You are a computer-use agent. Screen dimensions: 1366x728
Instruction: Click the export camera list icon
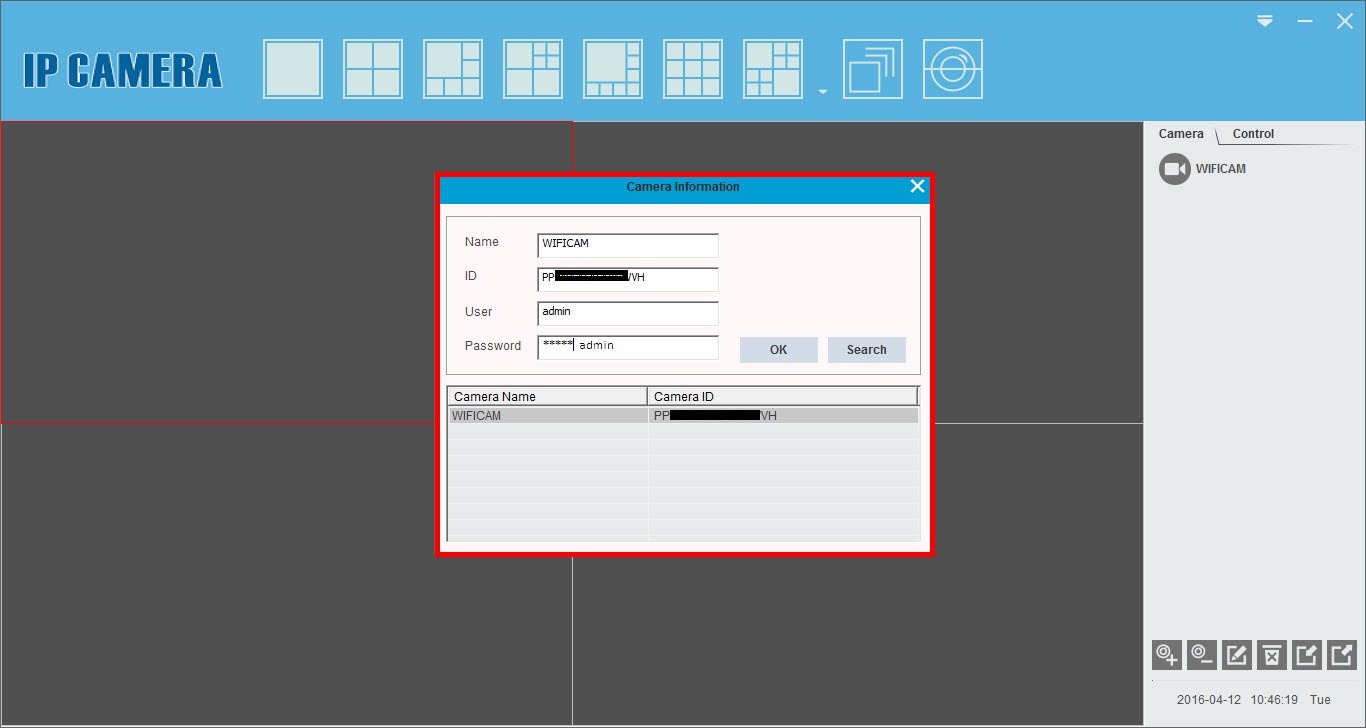point(1341,655)
